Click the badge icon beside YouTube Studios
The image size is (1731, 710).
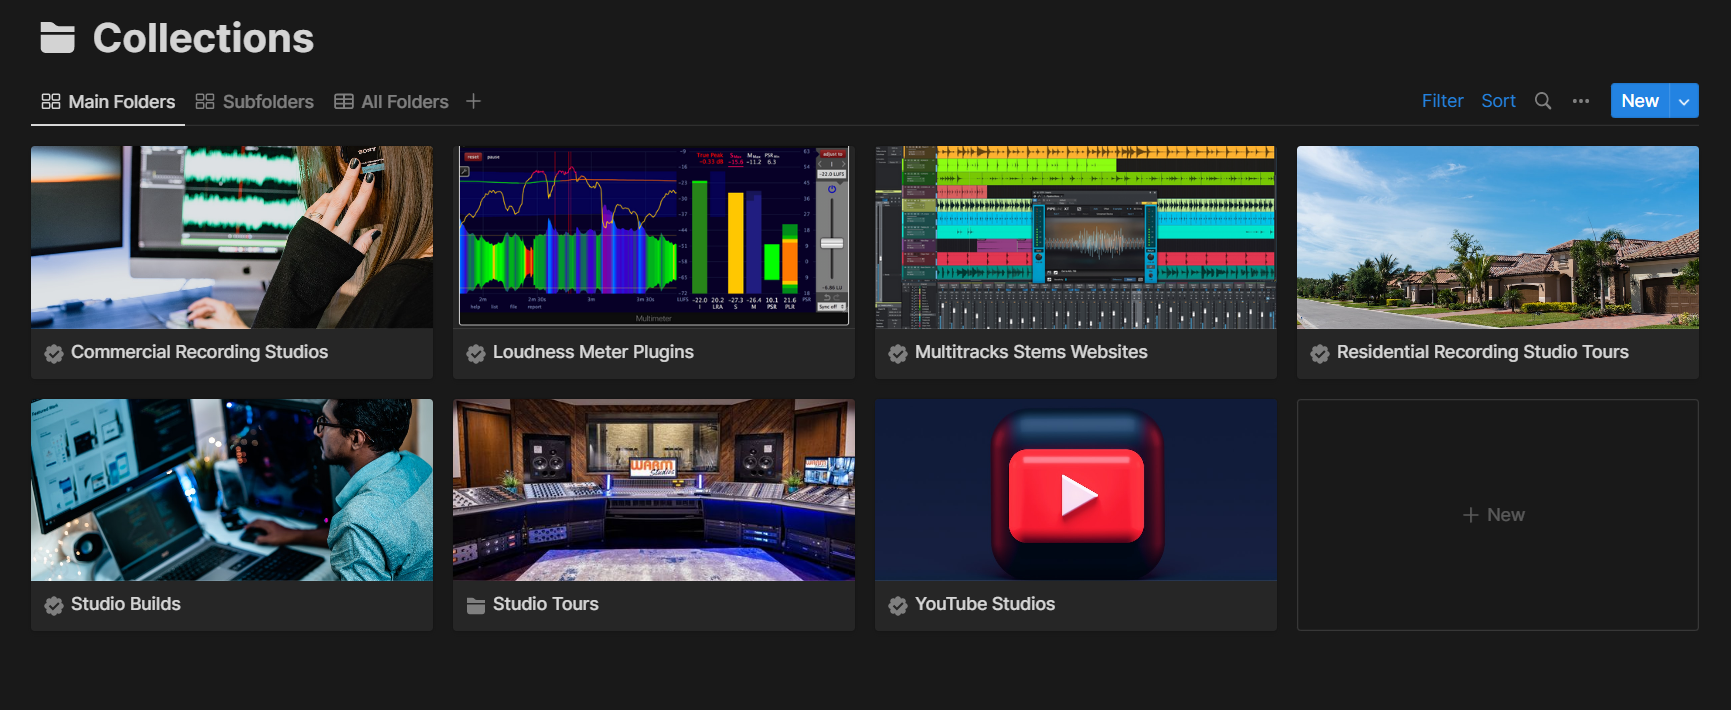(x=898, y=605)
